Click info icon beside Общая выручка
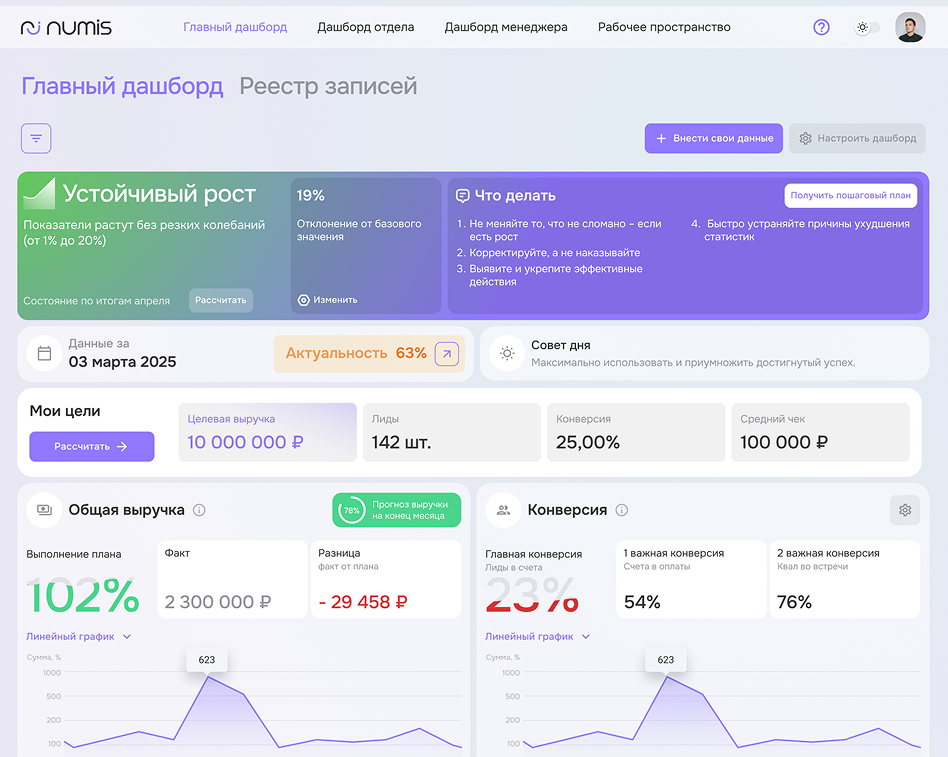Screen dimensions: 948x757 (199, 510)
